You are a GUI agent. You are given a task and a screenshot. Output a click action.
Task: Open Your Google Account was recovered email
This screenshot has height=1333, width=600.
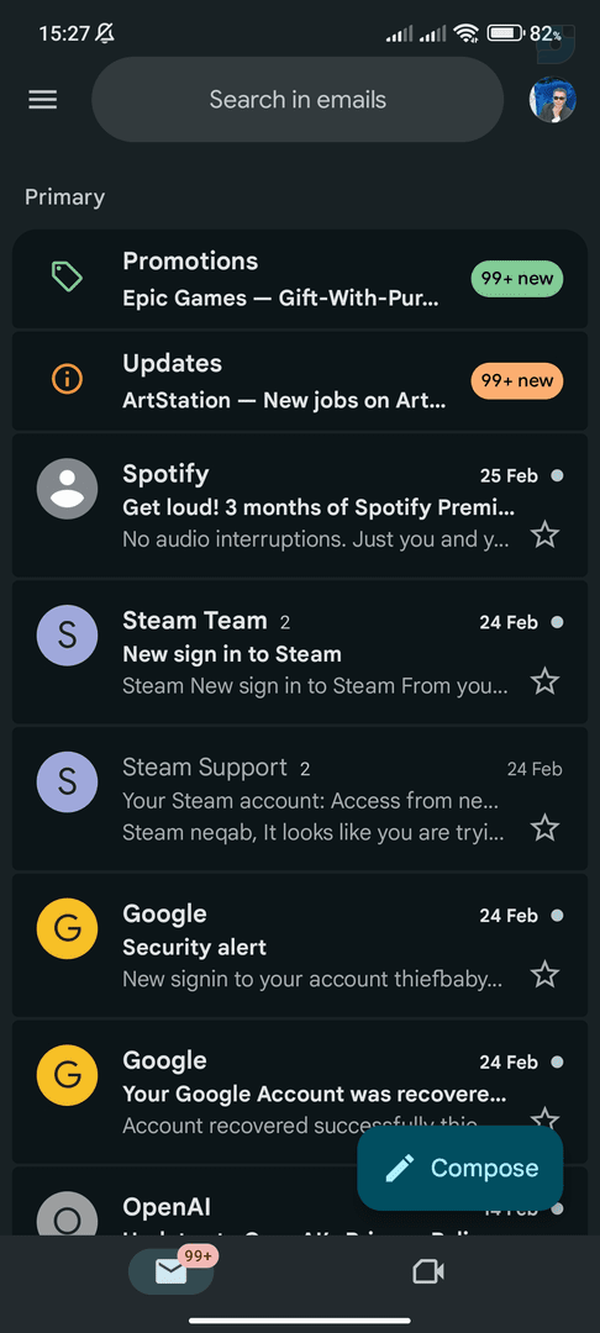300,1092
